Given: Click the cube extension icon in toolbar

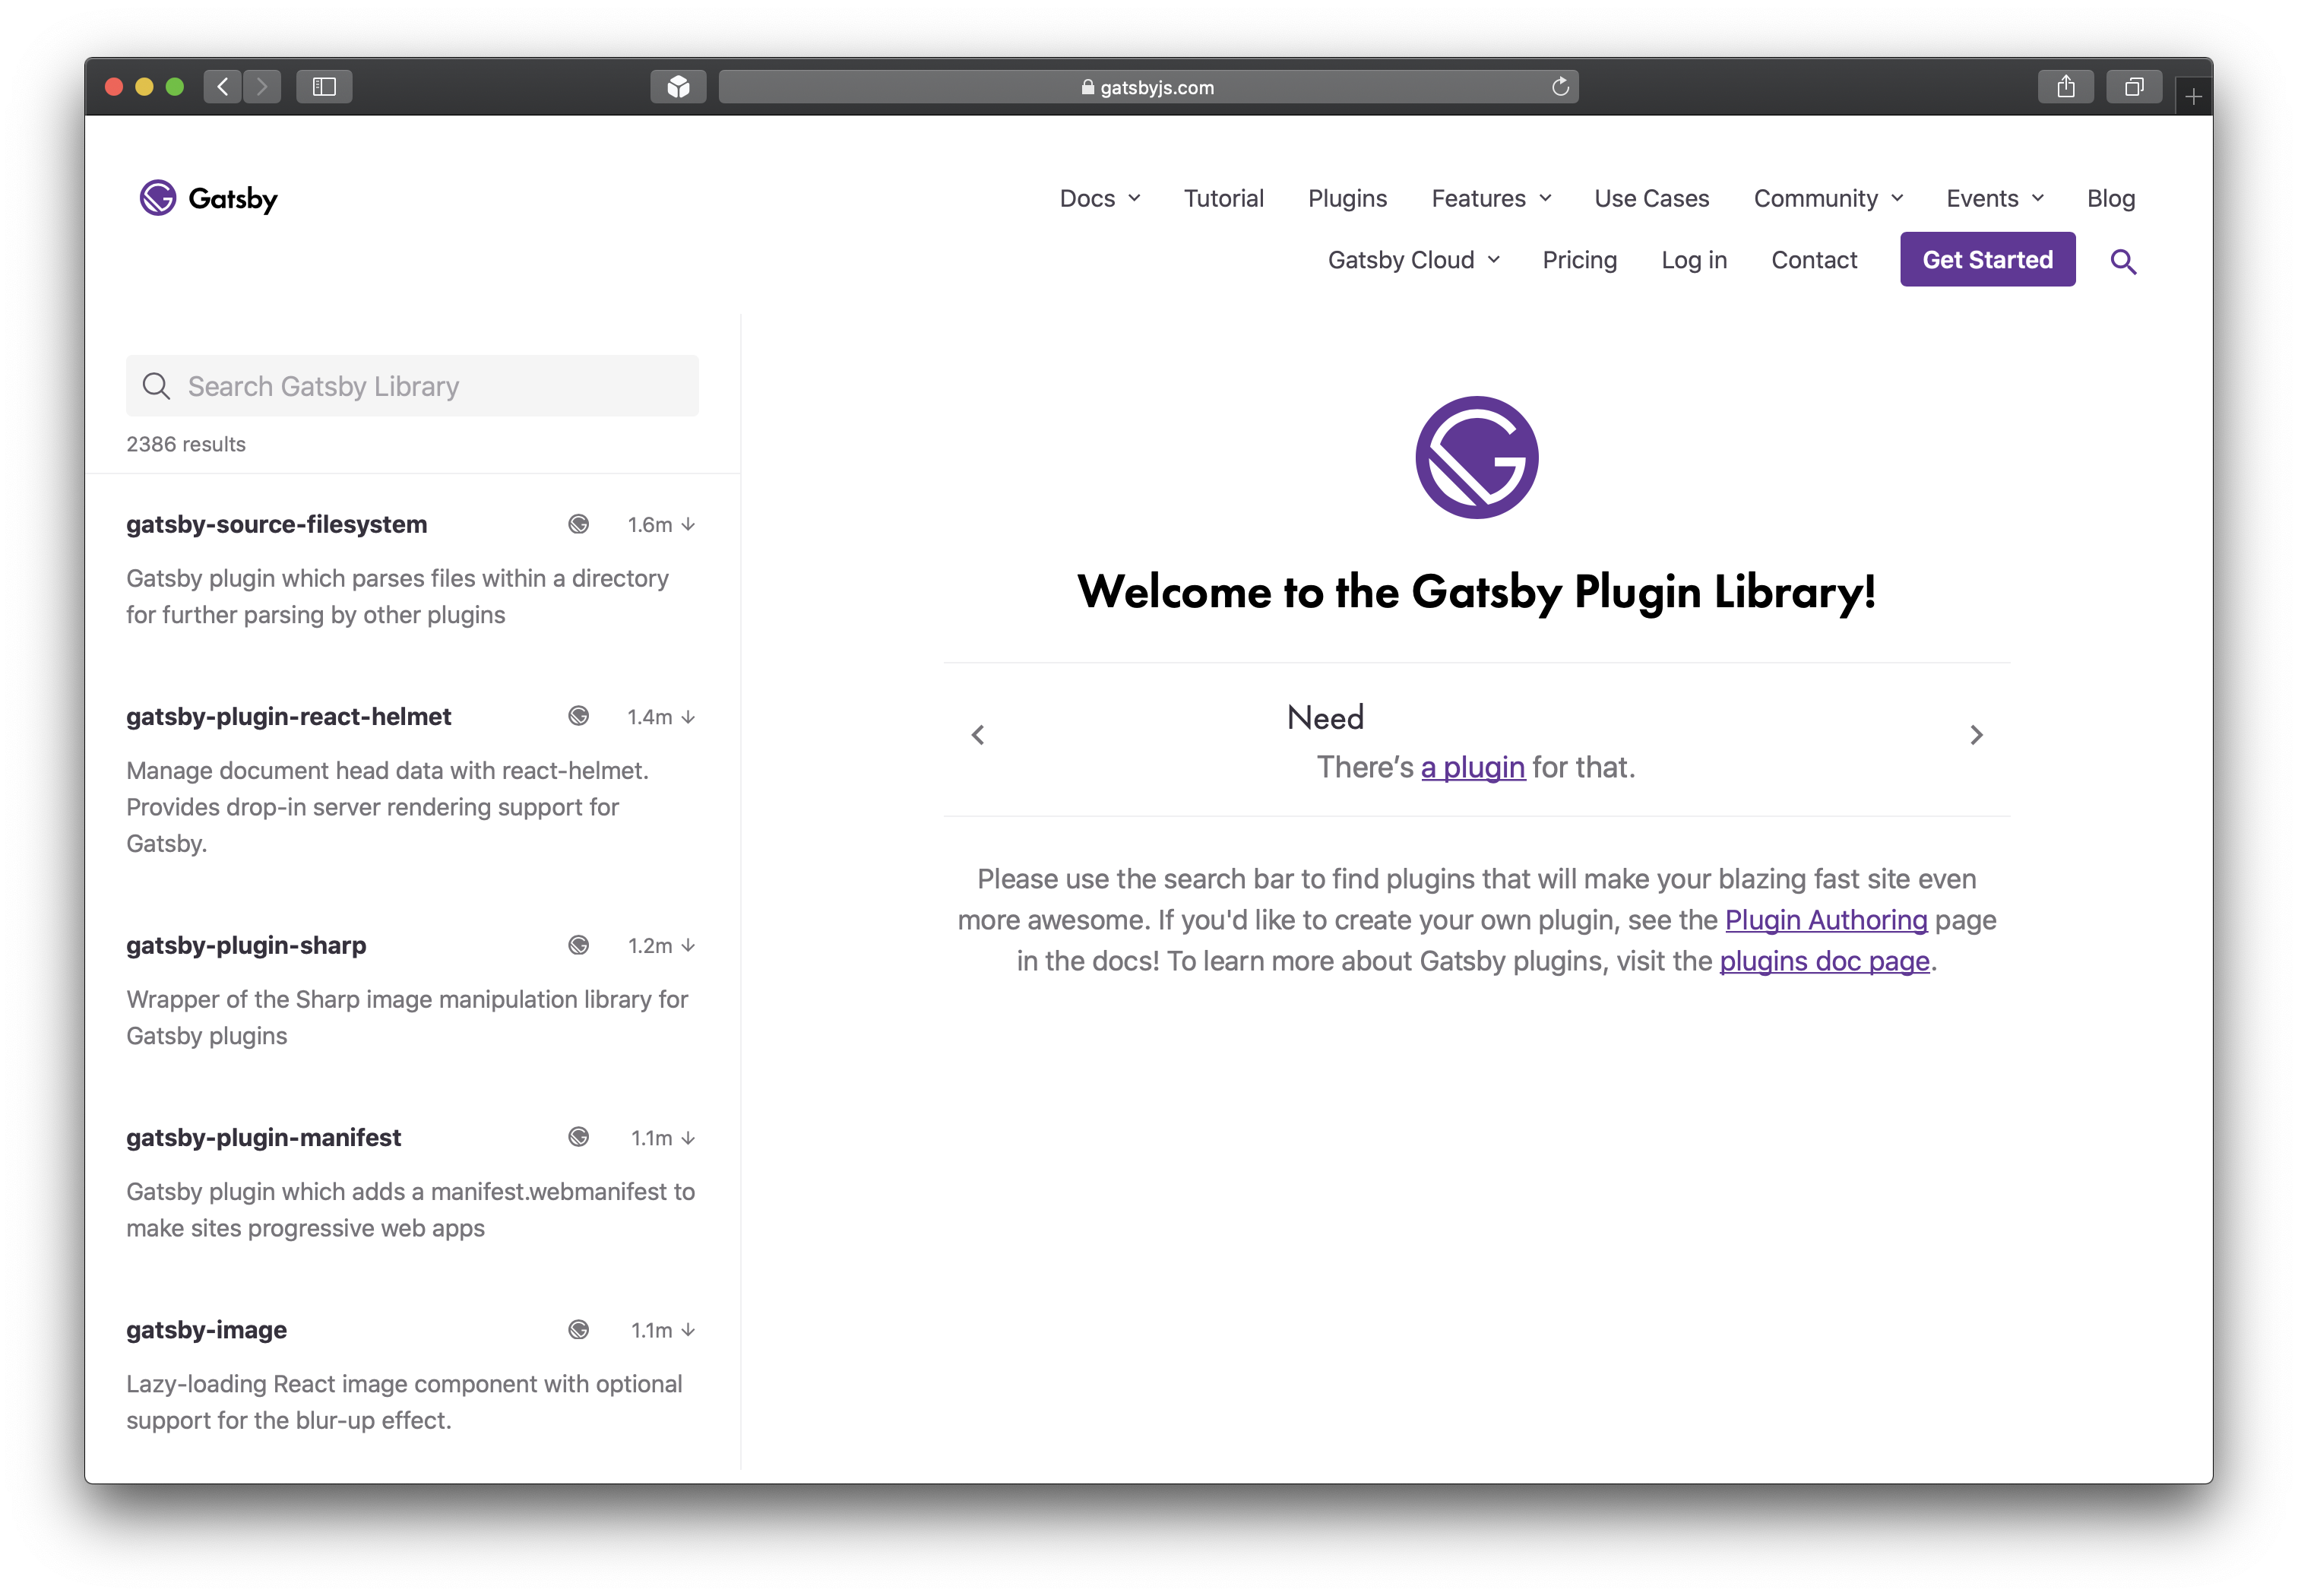Looking at the screenshot, I should (678, 87).
